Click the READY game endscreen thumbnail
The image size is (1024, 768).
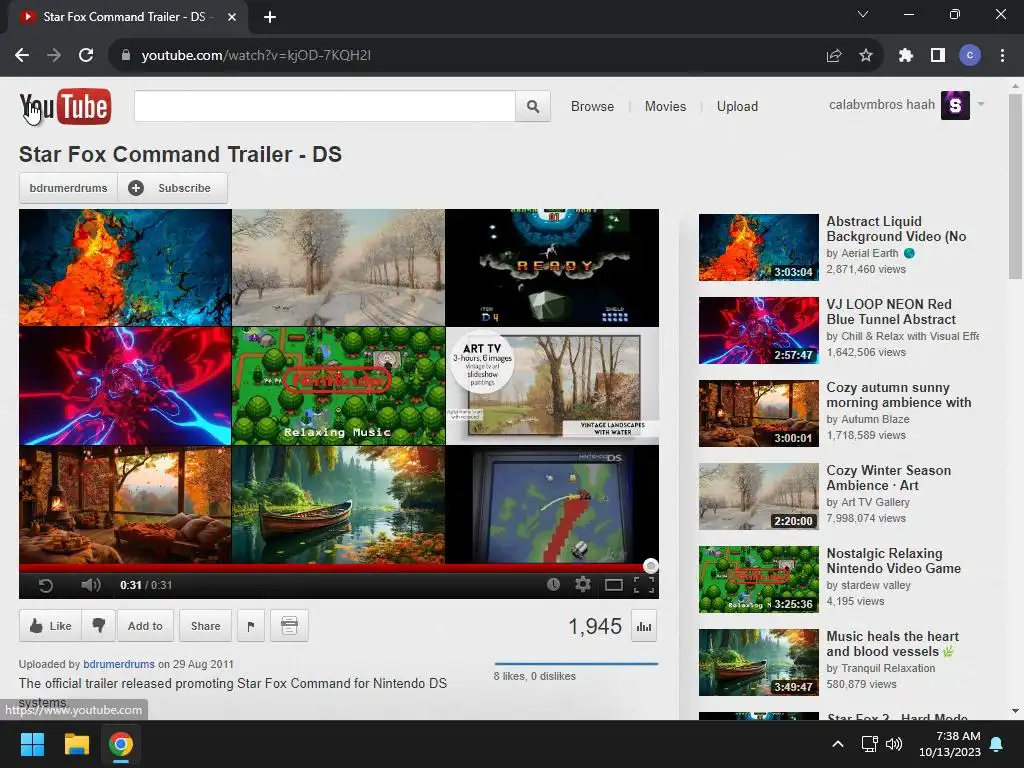[552, 267]
